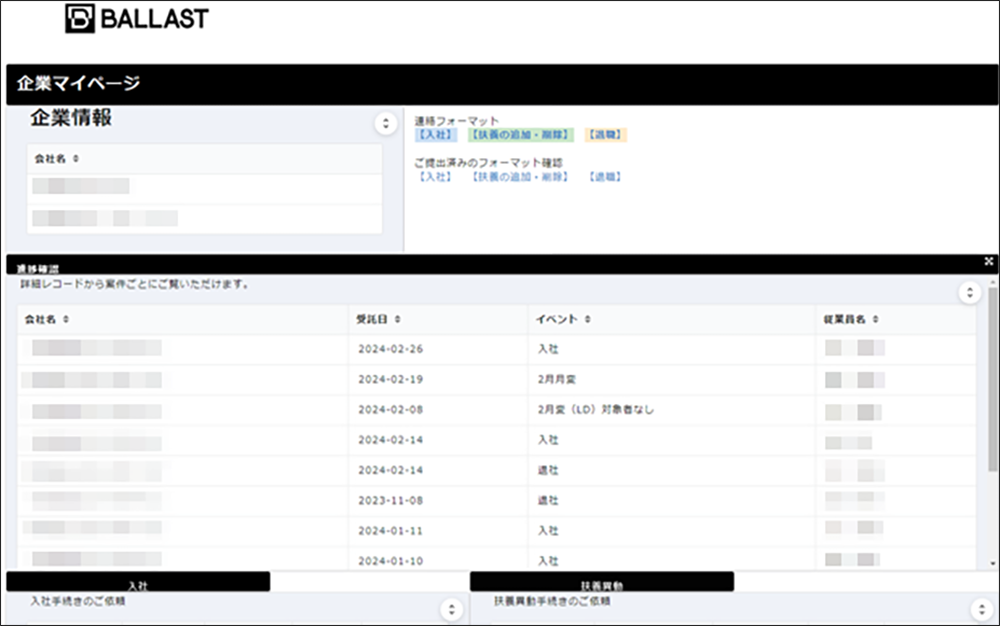The image size is (1000, 626).
Task: Click the progress table vertical scrollbar
Action: [x=992, y=382]
